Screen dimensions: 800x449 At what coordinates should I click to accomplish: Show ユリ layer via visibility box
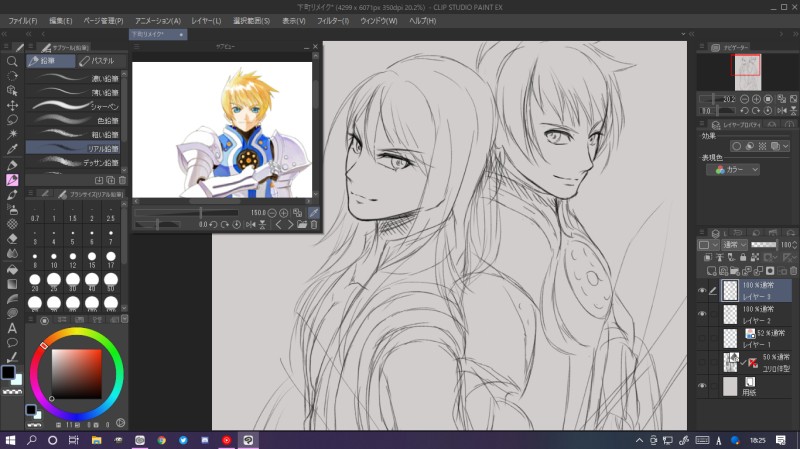[702, 362]
